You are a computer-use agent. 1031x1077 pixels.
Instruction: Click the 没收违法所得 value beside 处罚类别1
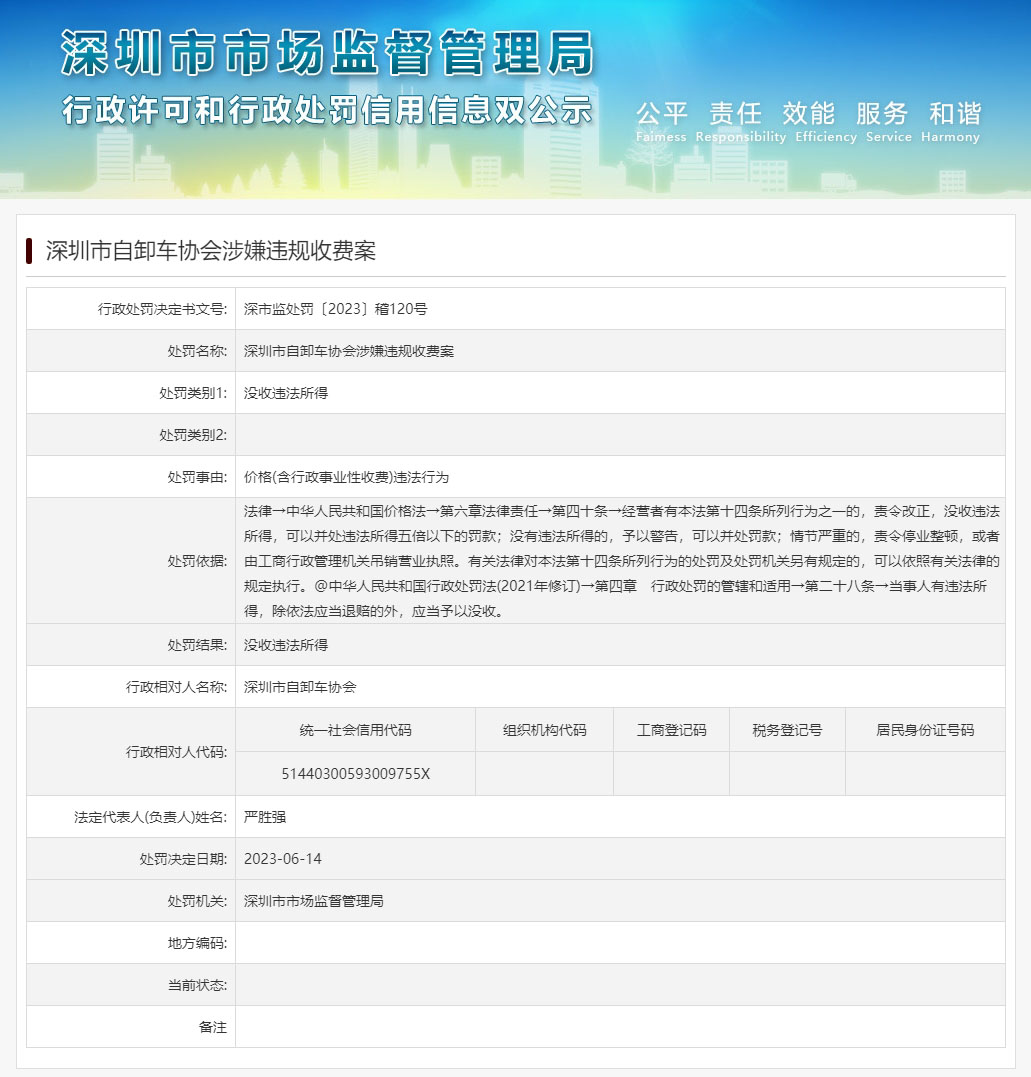[286, 393]
